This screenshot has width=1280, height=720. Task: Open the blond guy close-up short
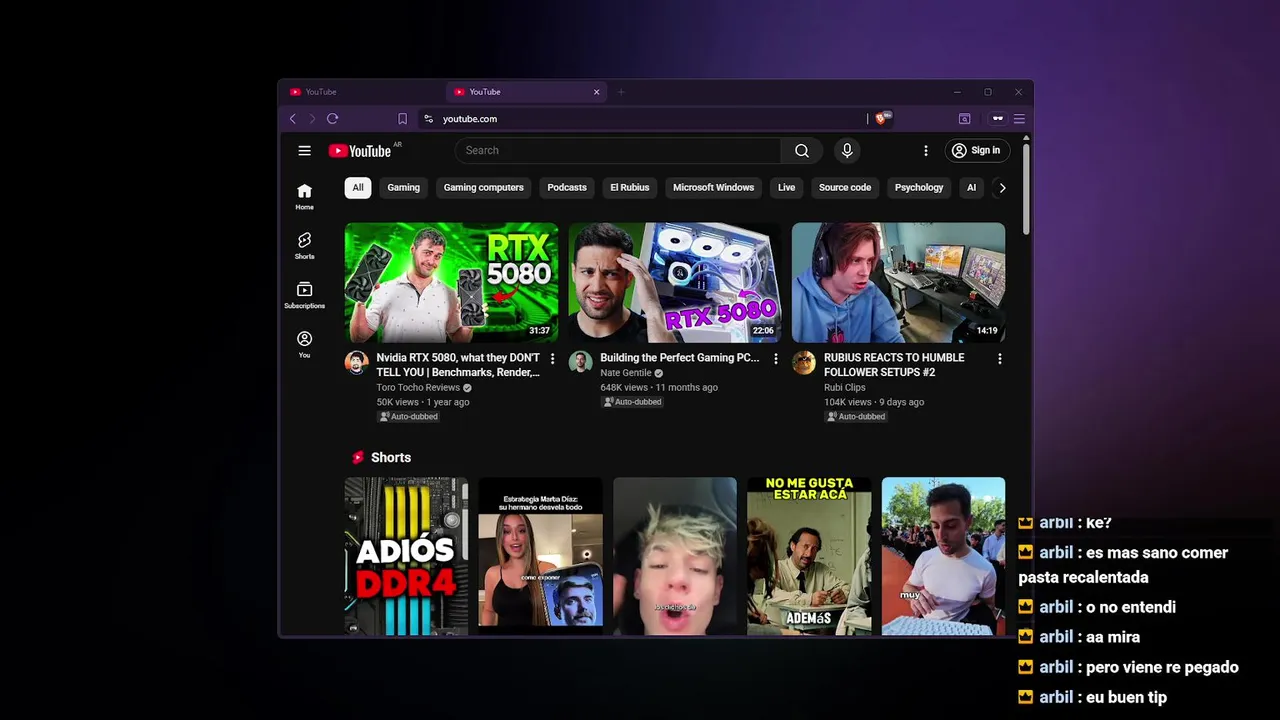[x=675, y=556]
